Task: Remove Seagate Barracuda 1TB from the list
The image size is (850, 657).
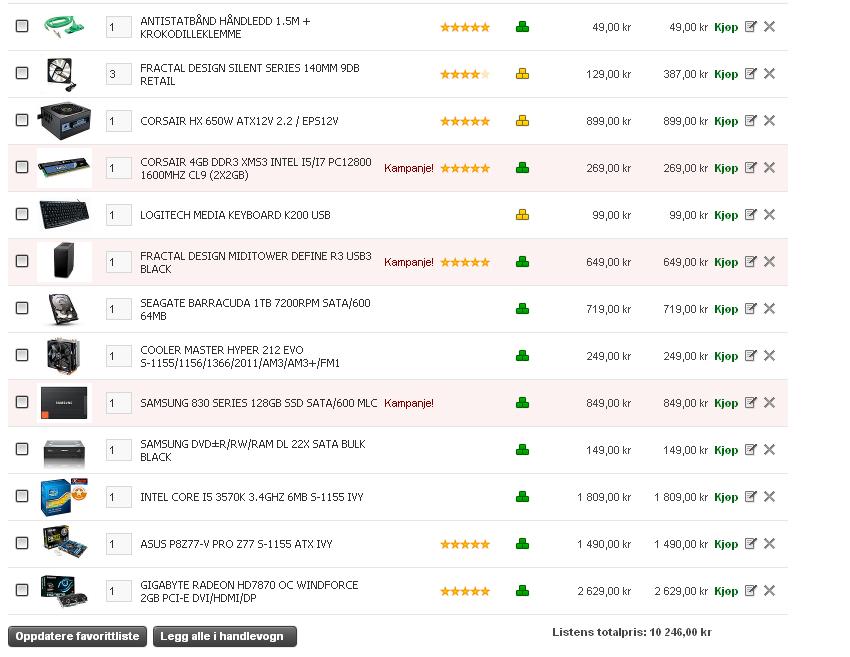Action: (769, 308)
